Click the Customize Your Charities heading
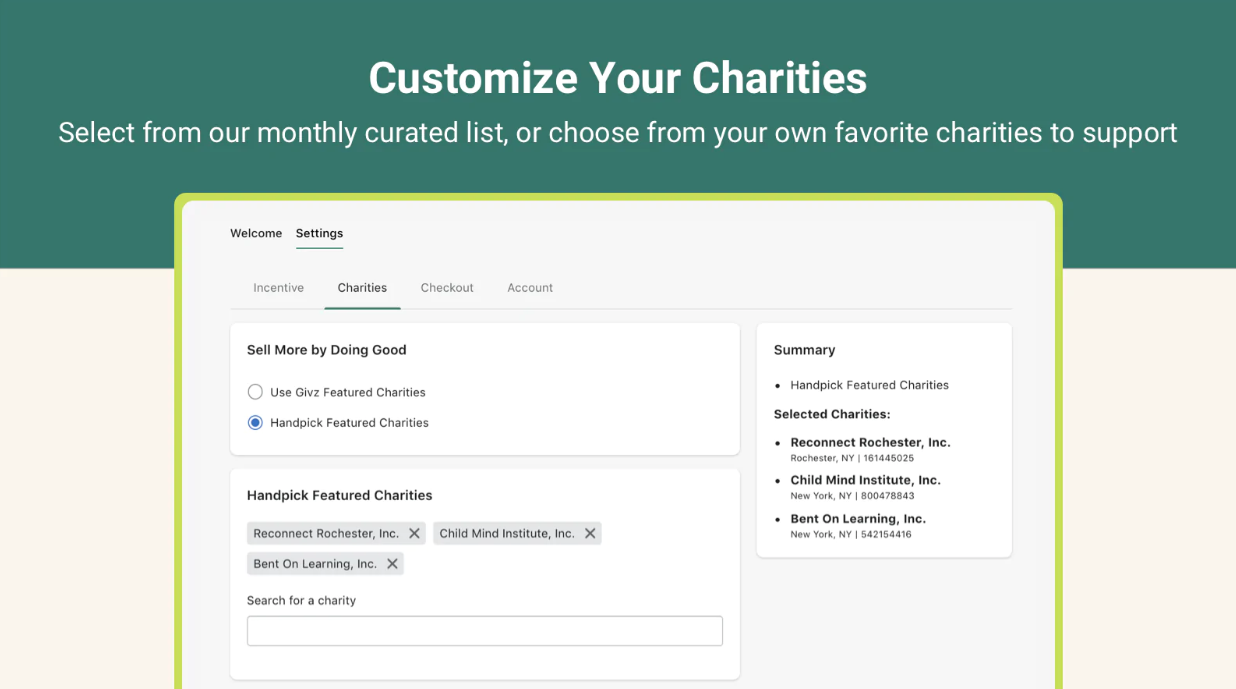The height and width of the screenshot is (689, 1236). coord(617,78)
